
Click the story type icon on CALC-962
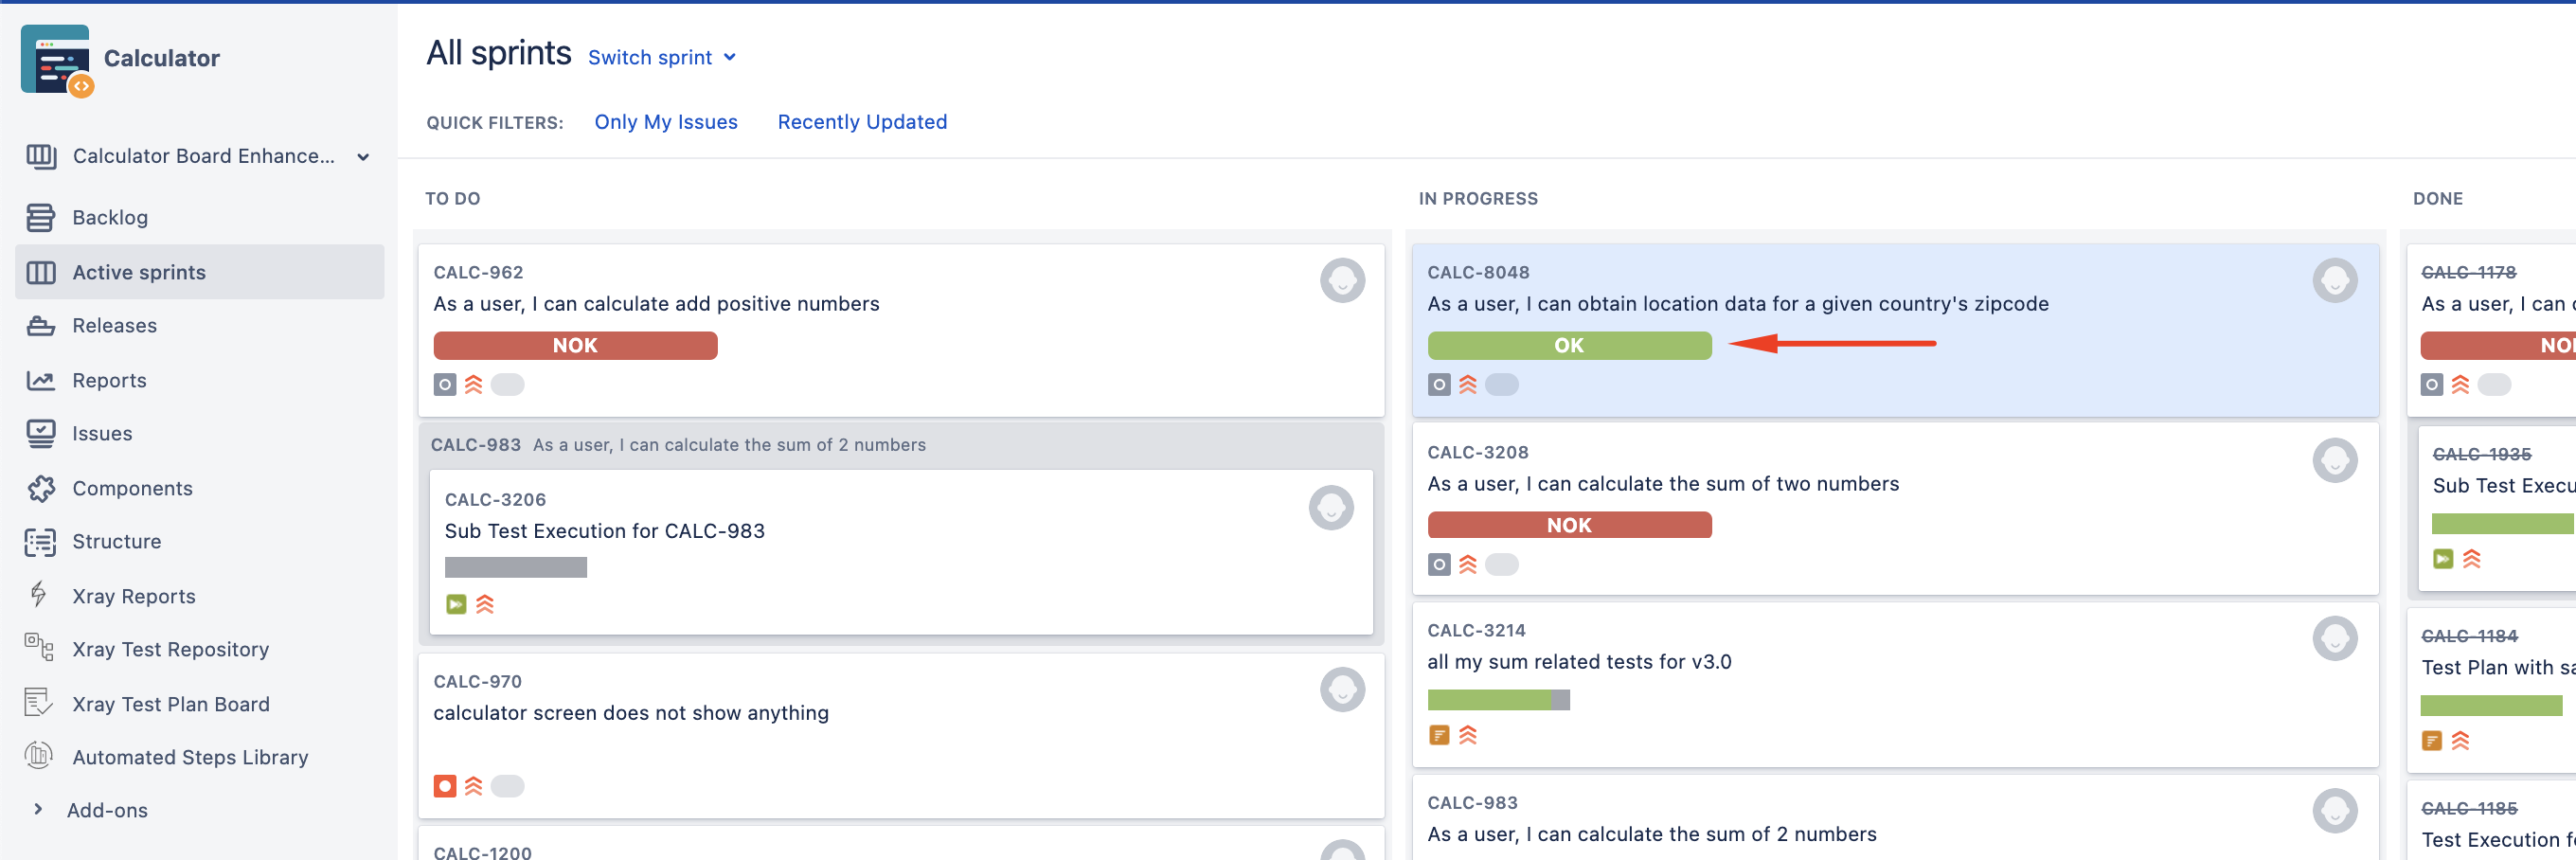445,384
